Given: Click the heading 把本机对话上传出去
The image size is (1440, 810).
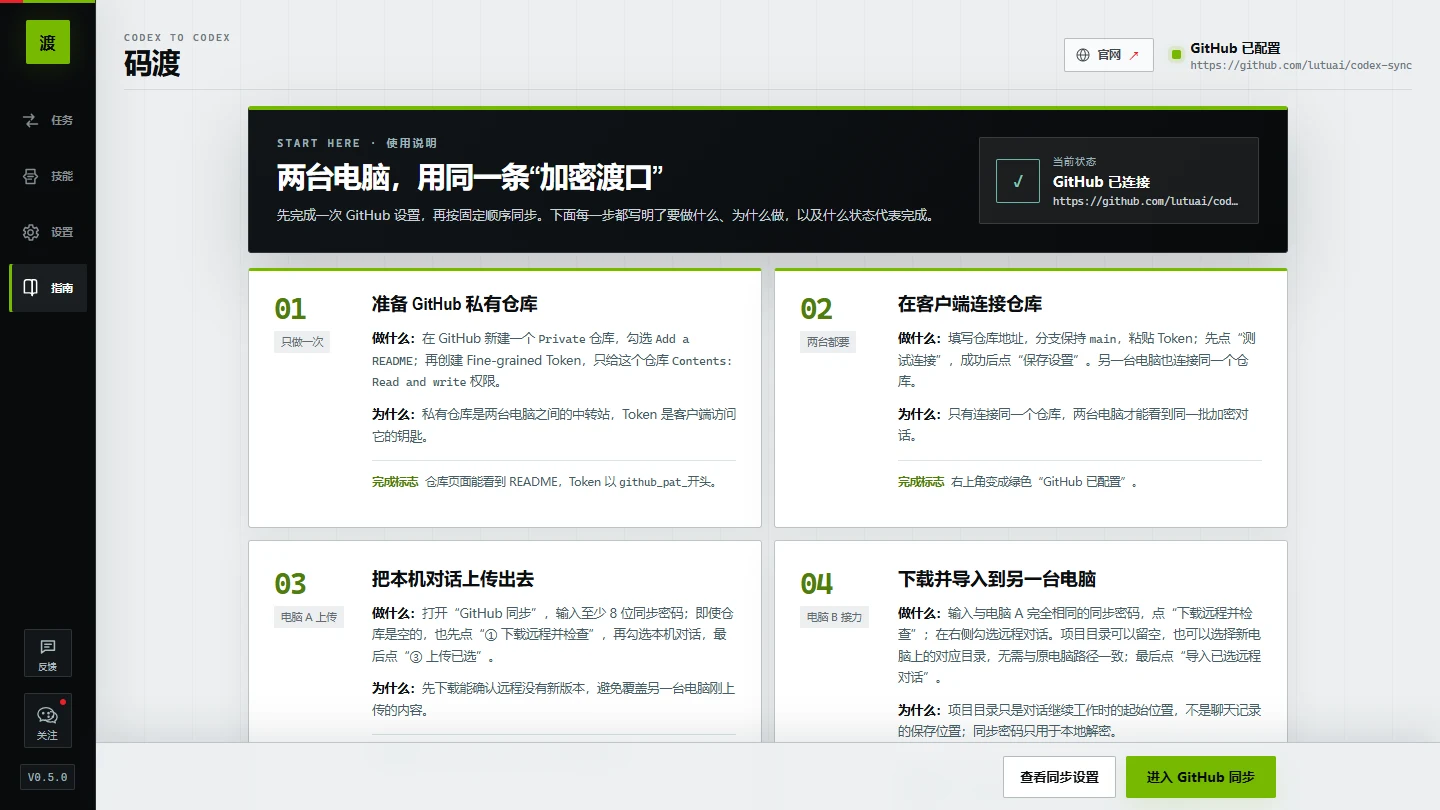Looking at the screenshot, I should (453, 579).
